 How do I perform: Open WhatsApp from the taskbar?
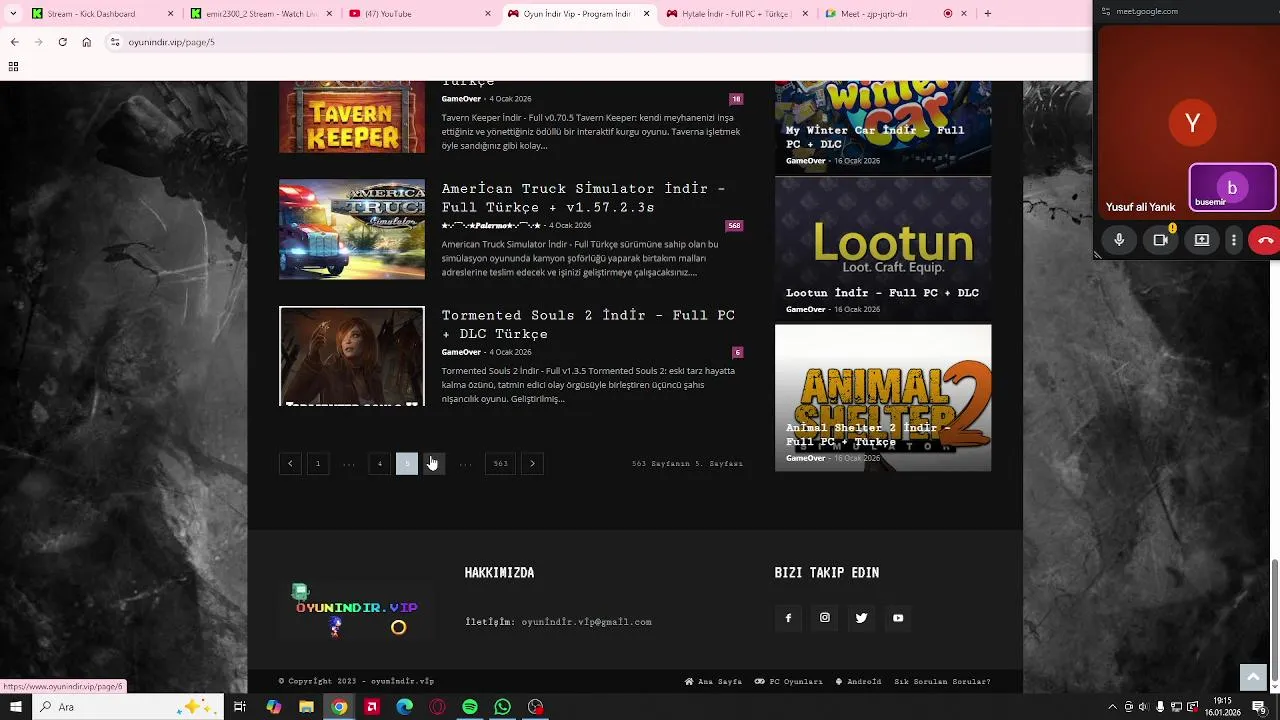tap(503, 707)
